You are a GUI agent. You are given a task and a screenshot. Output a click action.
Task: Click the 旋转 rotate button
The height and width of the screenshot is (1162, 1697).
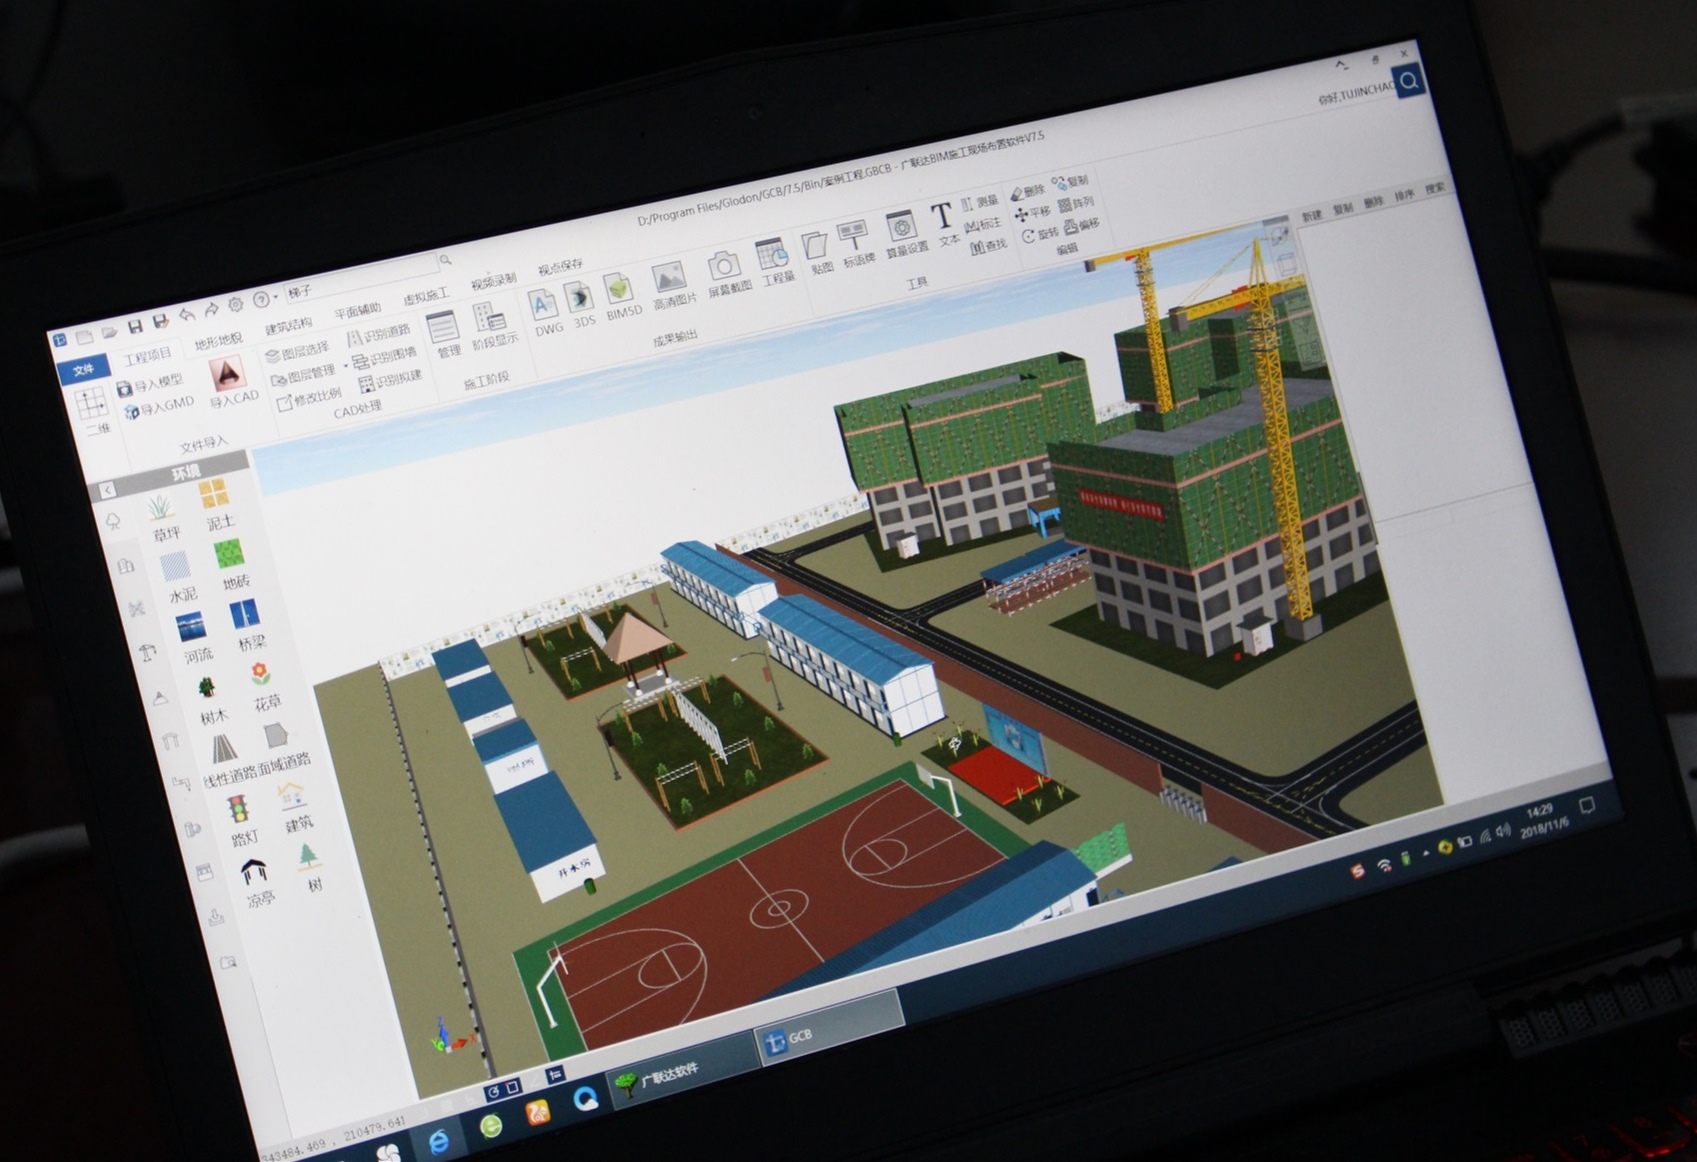1040,235
